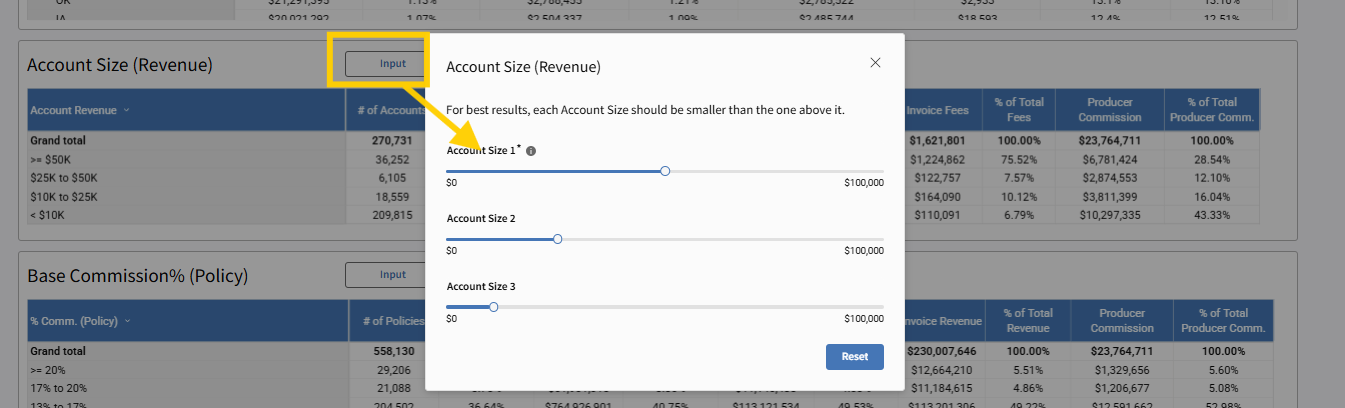Click the Account Size 3 slider handle
The height and width of the screenshot is (408, 1345).
493,307
